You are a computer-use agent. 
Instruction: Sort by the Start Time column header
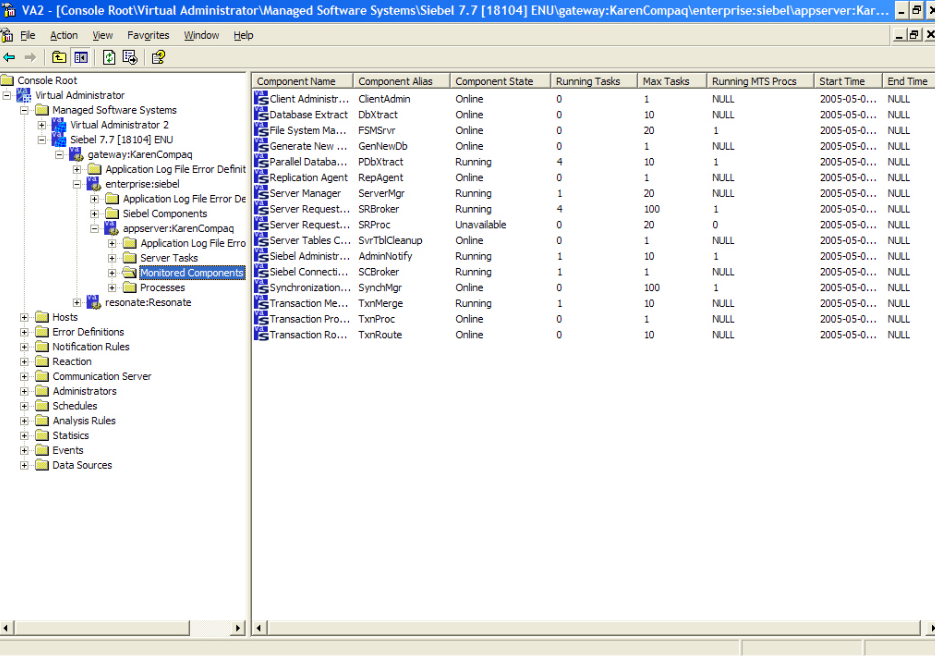pos(848,81)
